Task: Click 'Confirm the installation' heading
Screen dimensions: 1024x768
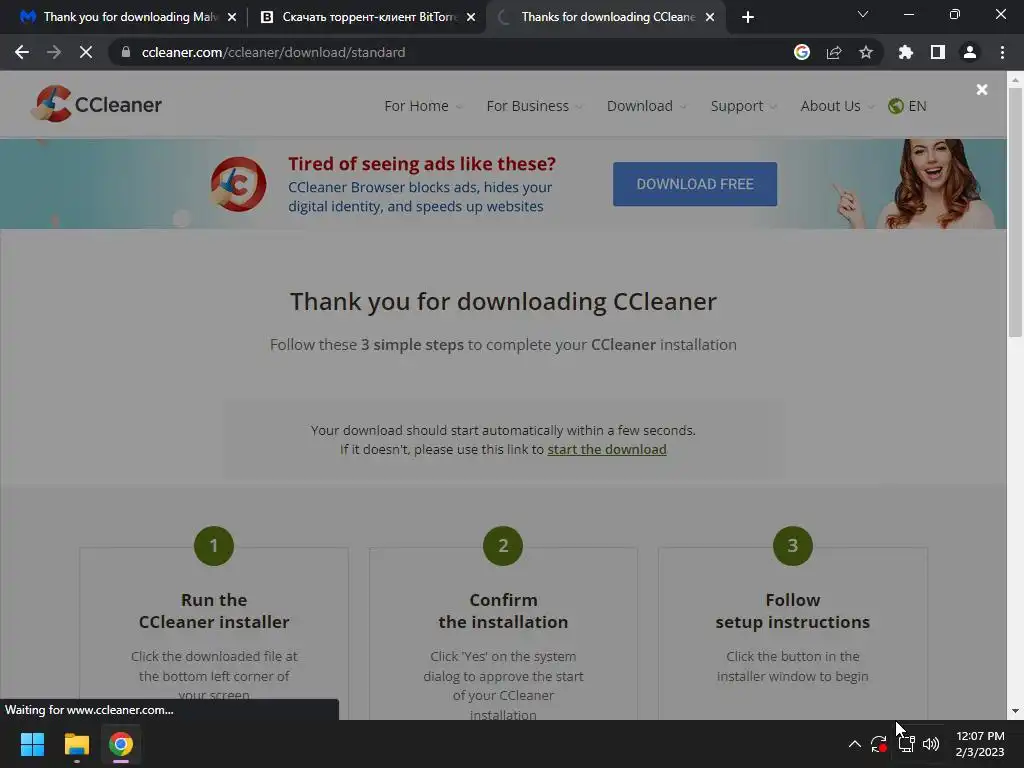Action: point(503,611)
